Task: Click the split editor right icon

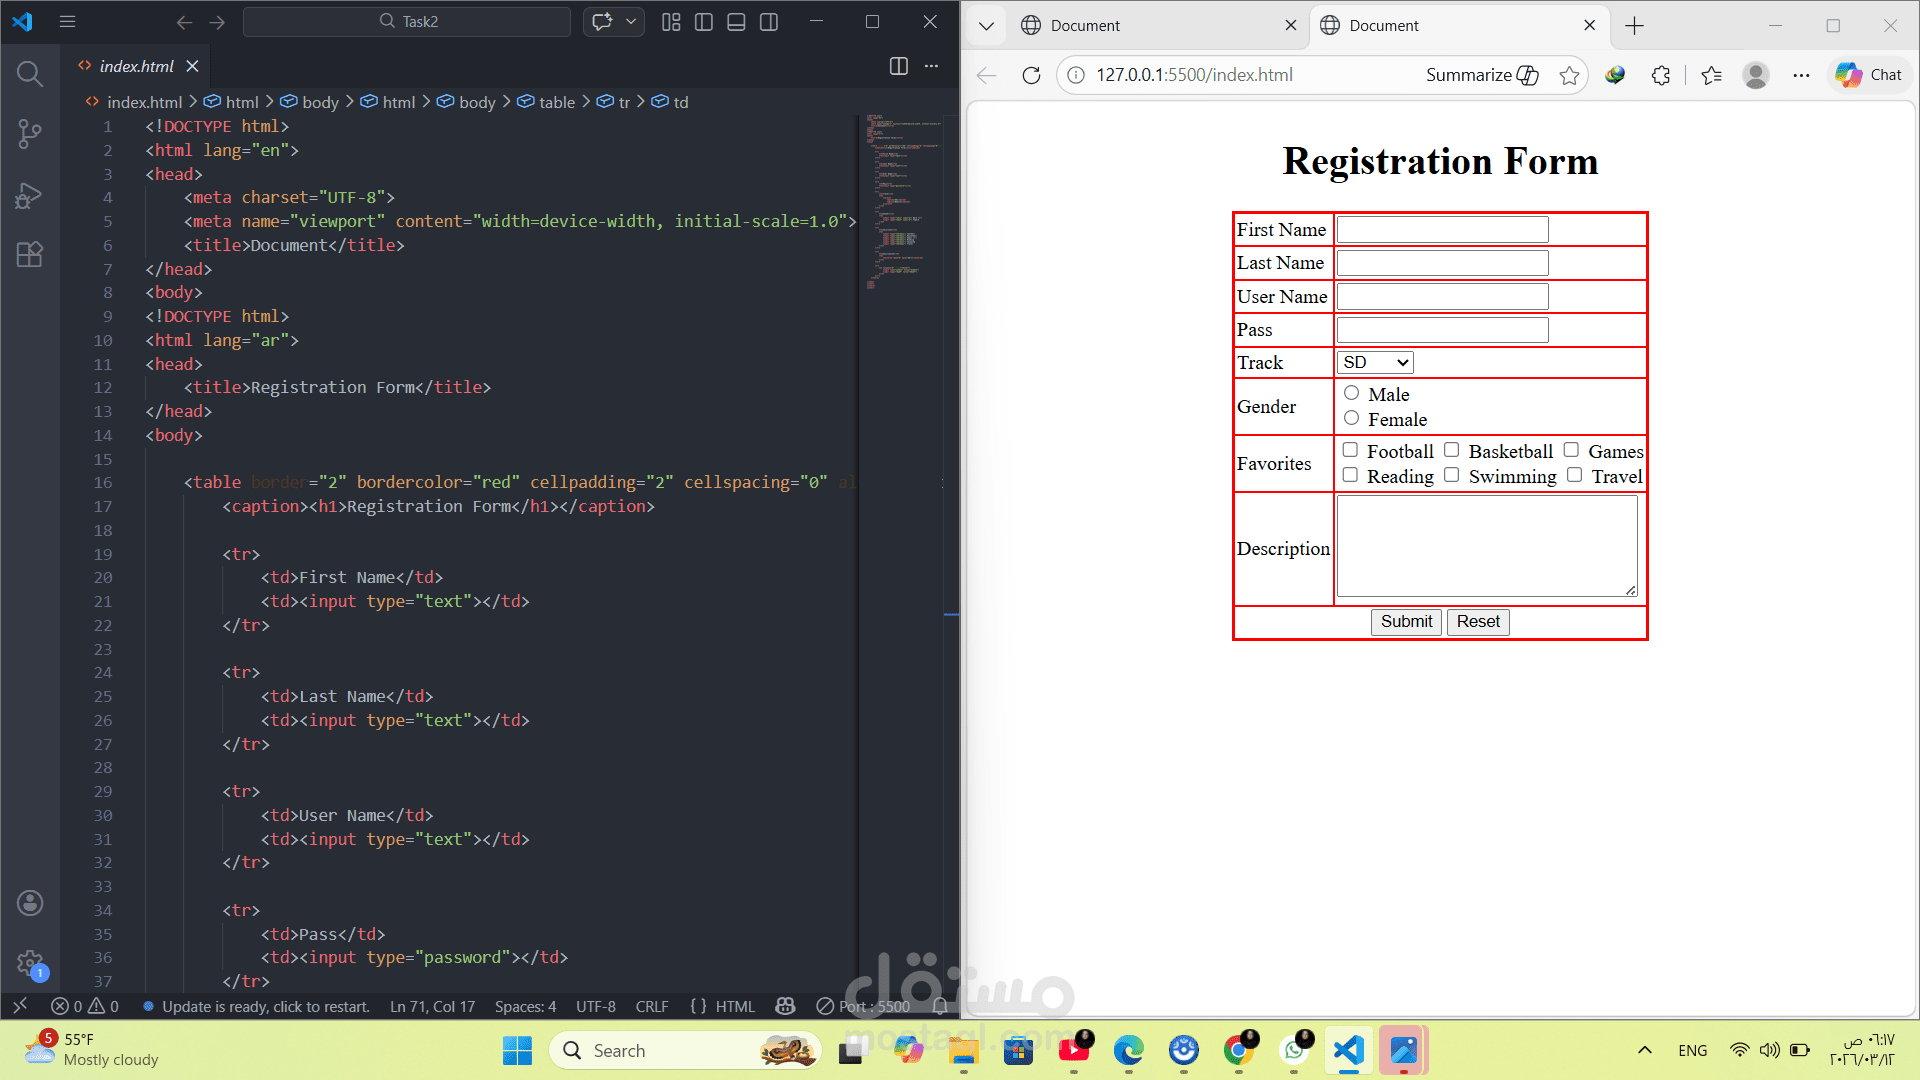Action: (898, 66)
